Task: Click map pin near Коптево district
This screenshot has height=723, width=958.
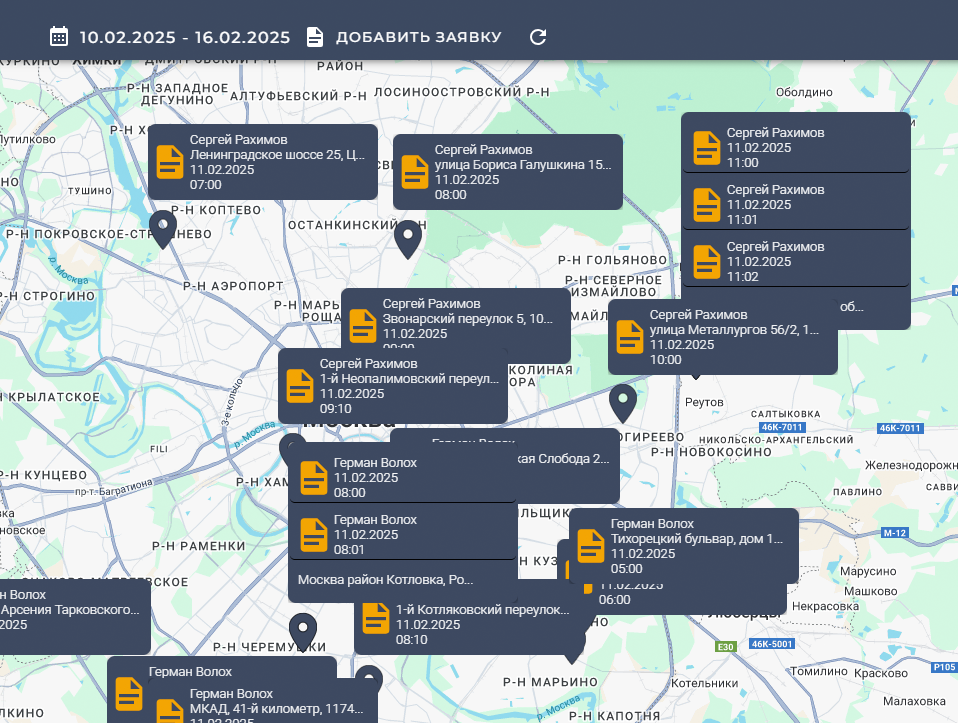Action: tap(163, 228)
